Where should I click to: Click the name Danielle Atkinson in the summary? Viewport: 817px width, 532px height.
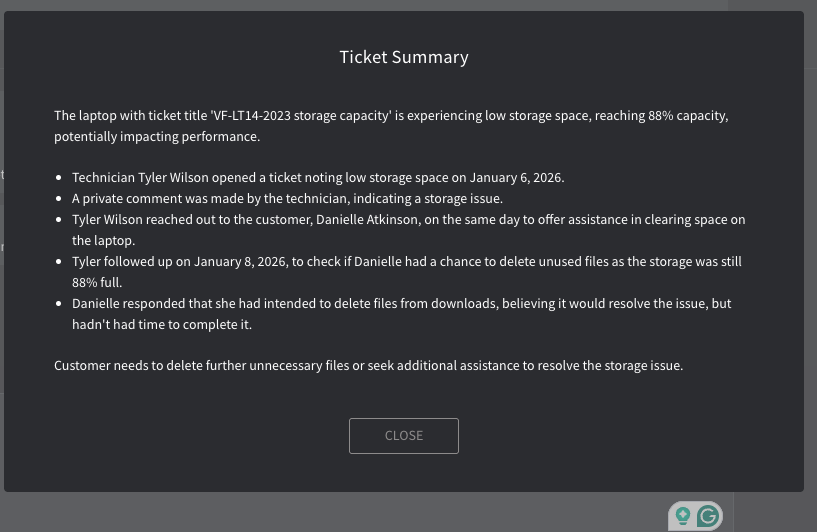tap(367, 219)
